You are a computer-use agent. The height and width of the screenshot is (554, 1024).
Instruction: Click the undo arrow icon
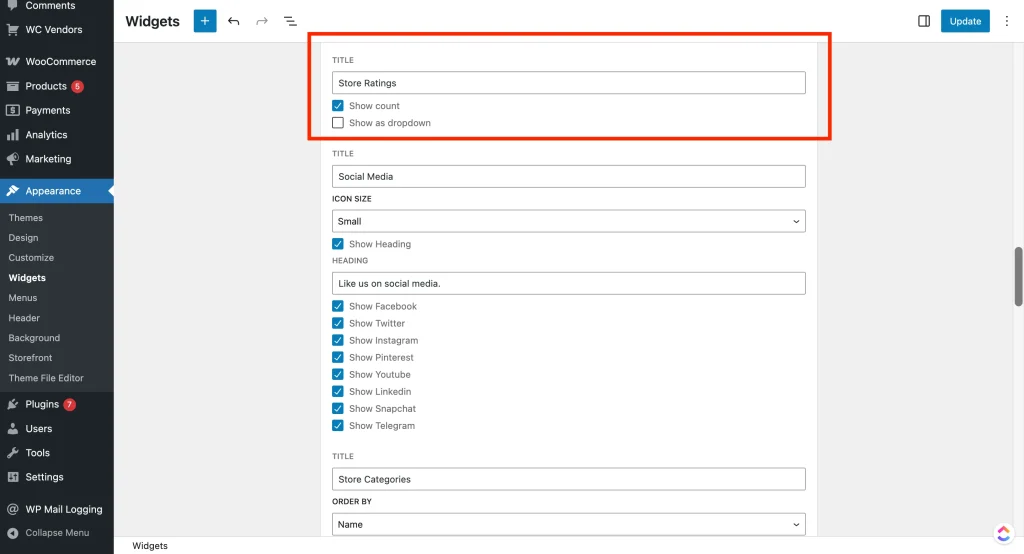click(x=234, y=21)
